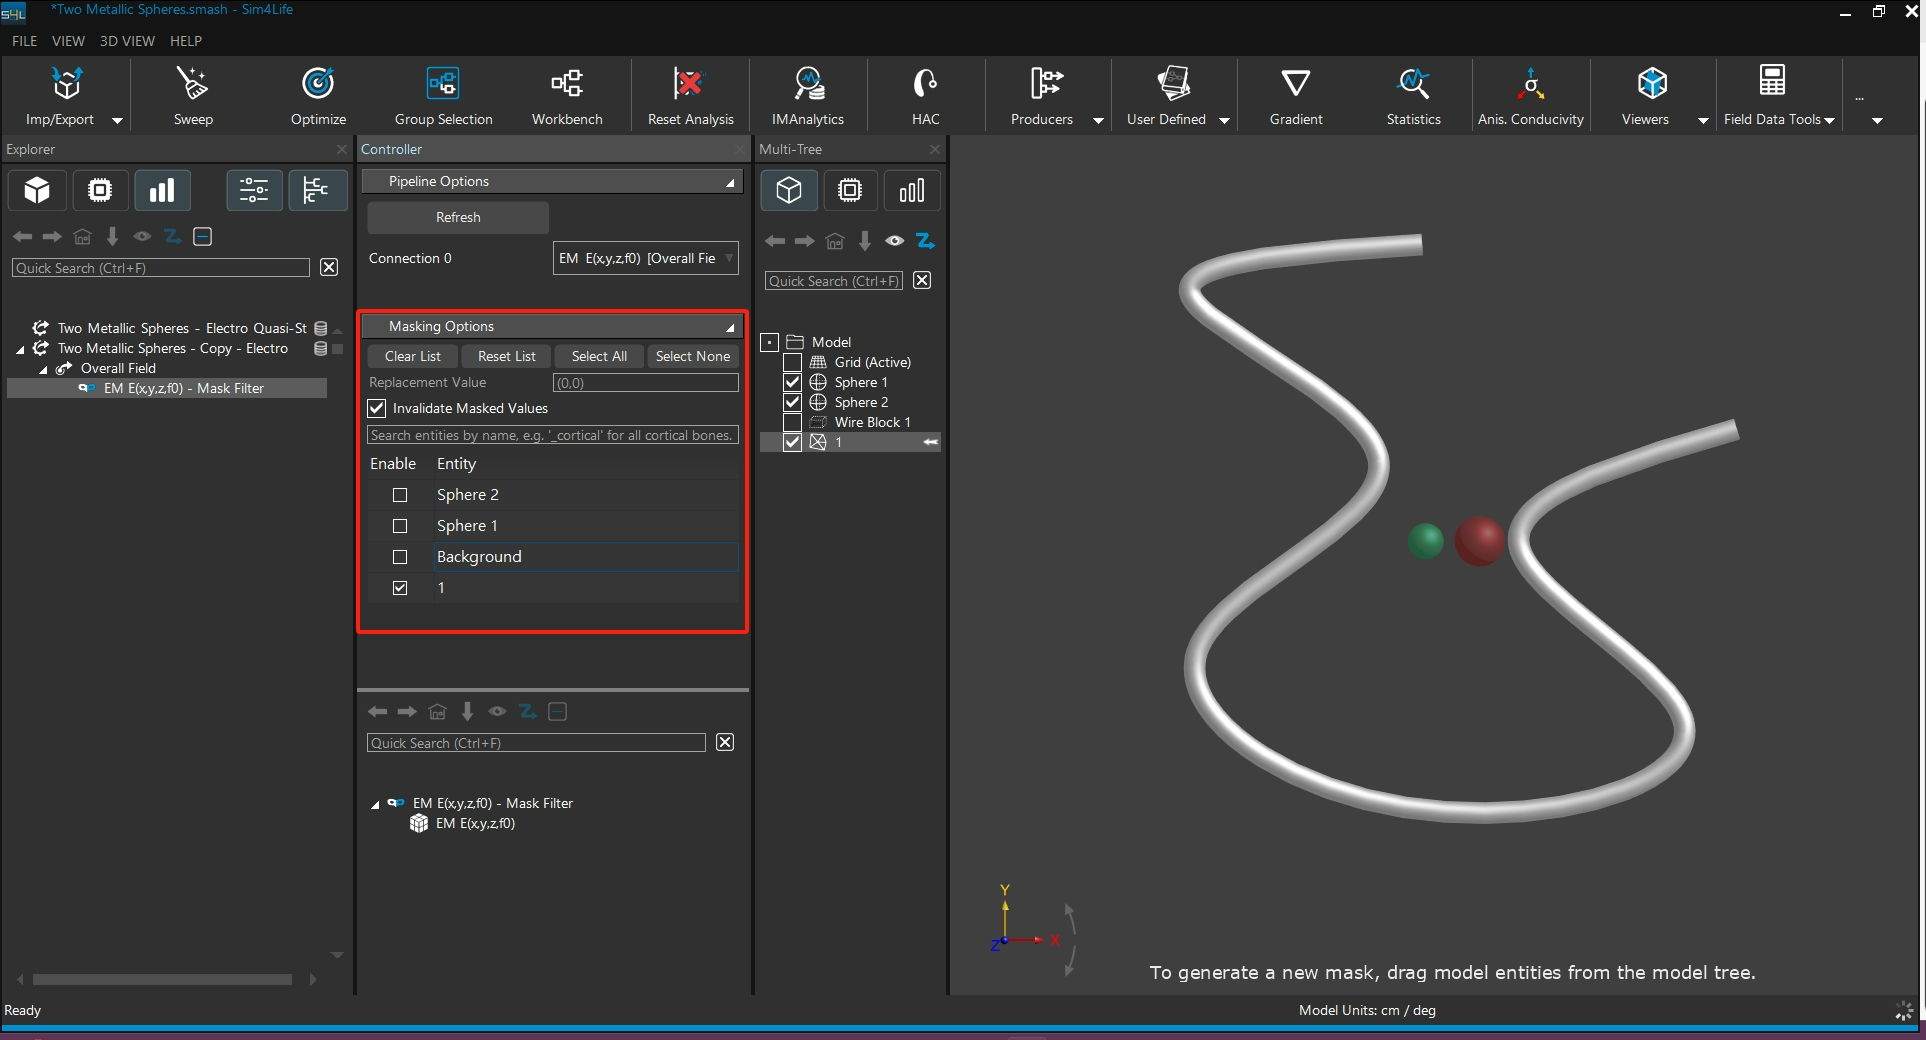Image resolution: width=1926 pixels, height=1040 pixels.
Task: Enable the Sphere 2 mask checkbox
Action: click(x=400, y=495)
